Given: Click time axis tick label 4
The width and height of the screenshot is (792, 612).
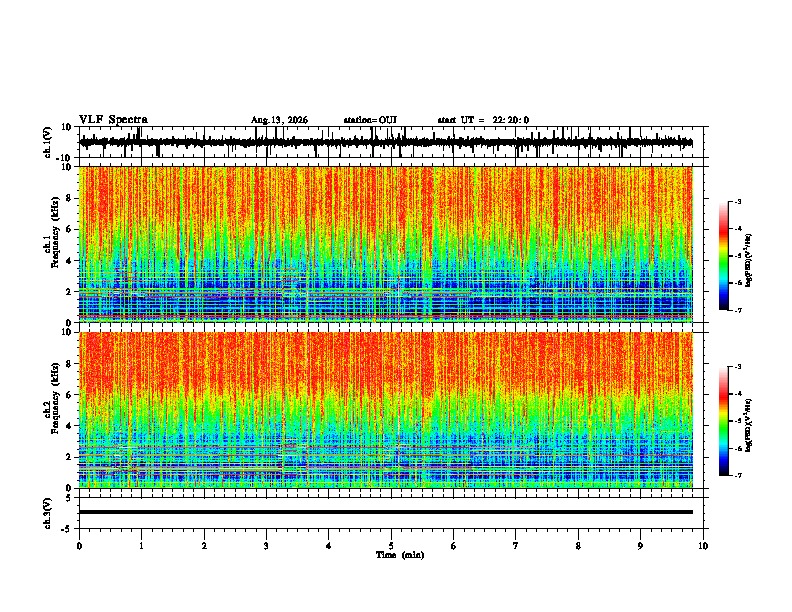Looking at the screenshot, I should click(329, 546).
